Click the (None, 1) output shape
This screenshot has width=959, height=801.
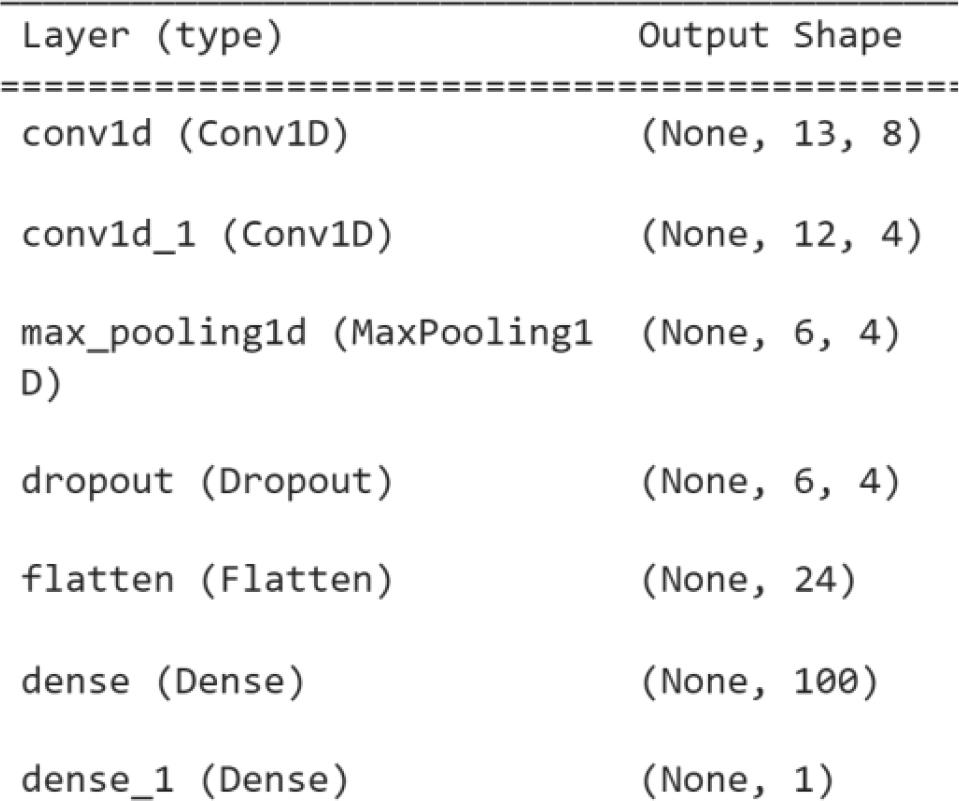pos(736,781)
